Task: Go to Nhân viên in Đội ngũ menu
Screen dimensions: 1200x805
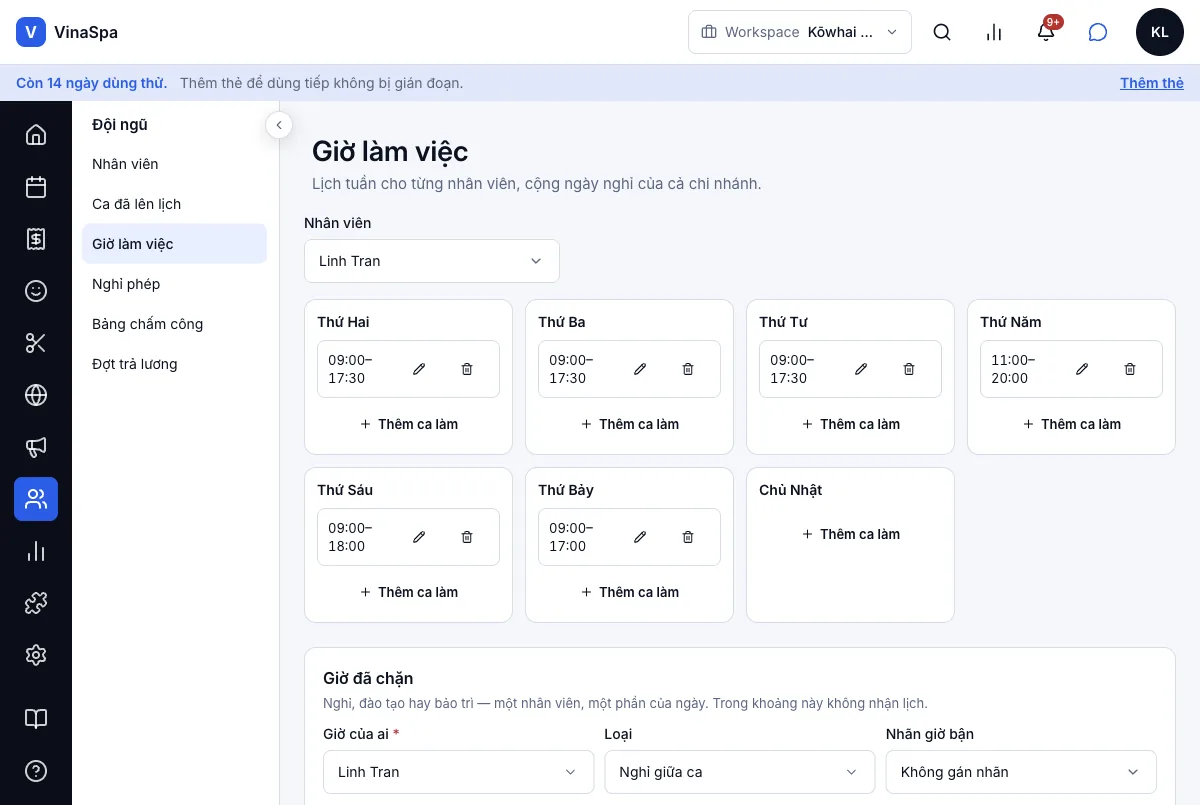Action: click(x=174, y=164)
